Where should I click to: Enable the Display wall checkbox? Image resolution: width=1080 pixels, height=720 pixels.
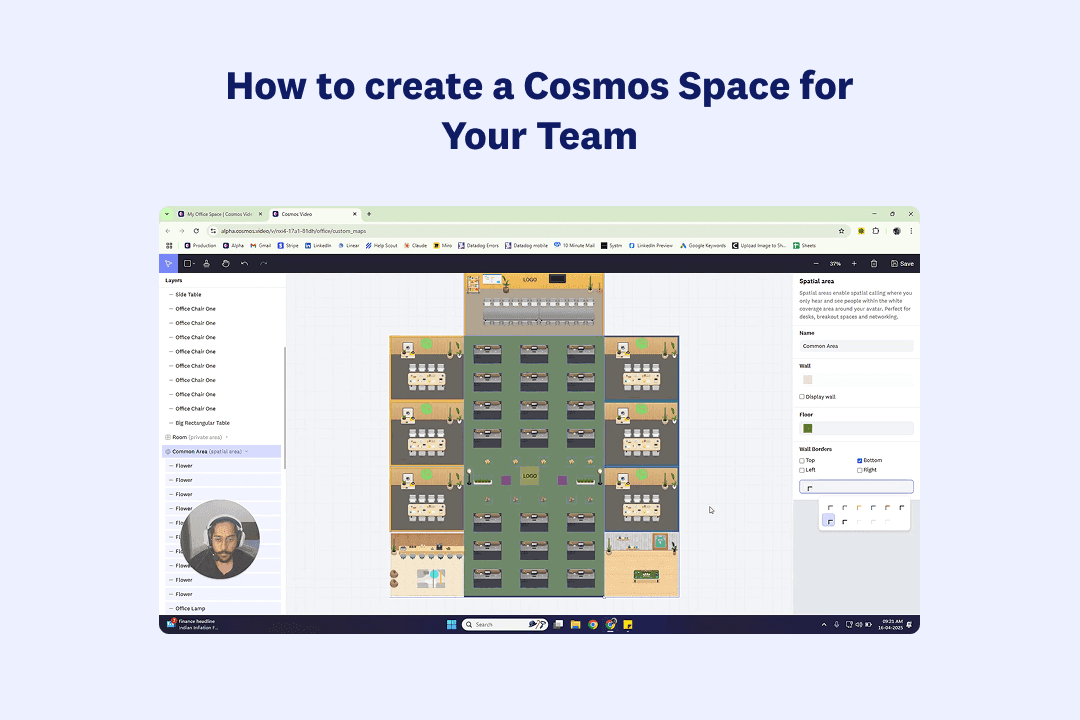tap(802, 396)
